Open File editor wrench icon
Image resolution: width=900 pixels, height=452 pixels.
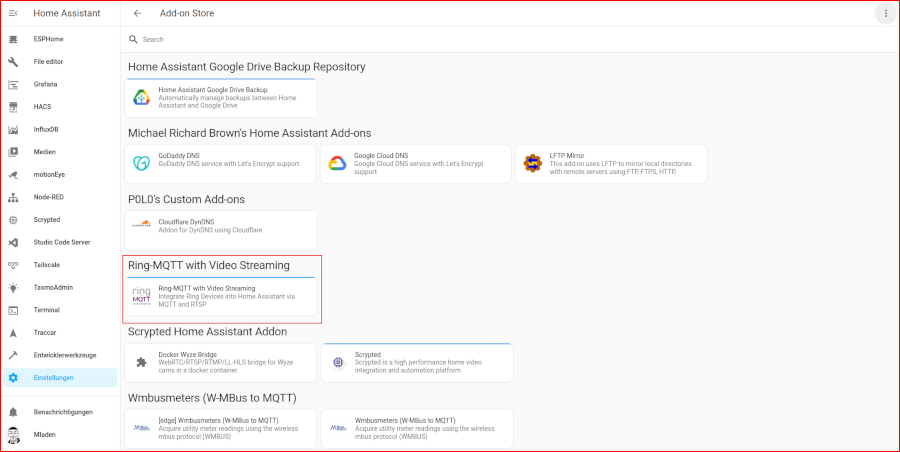[13, 61]
